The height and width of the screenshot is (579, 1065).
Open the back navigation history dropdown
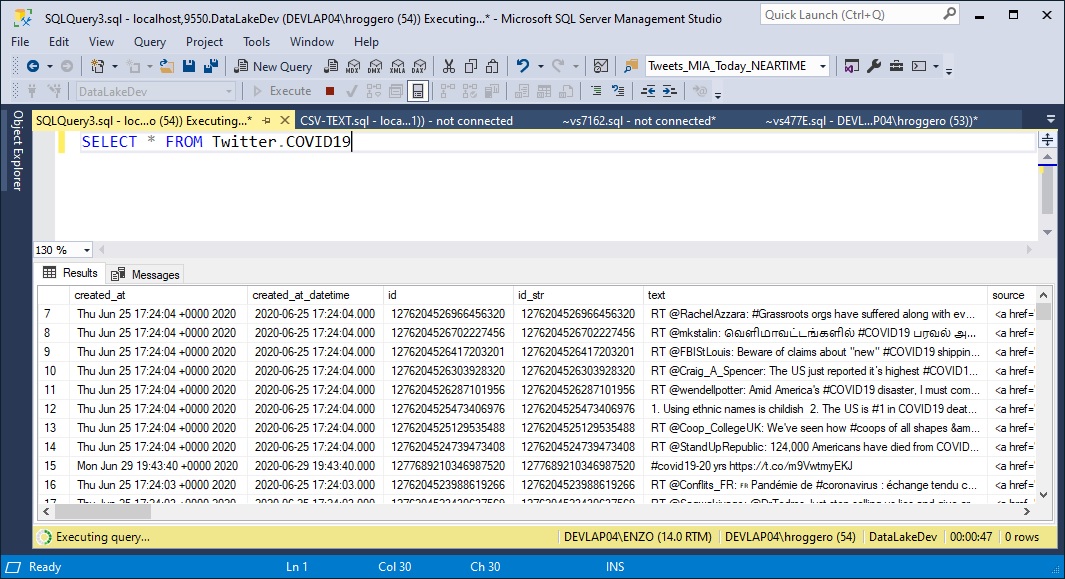click(50, 66)
